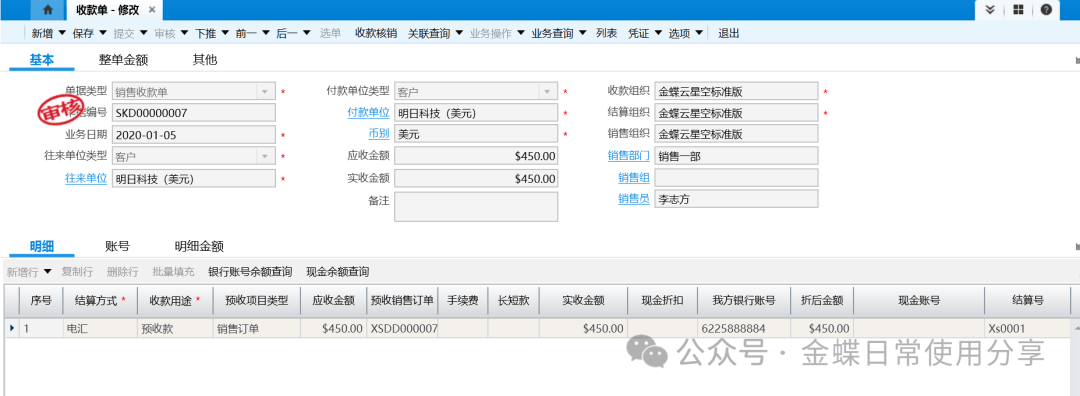This screenshot has height=396, width=1080.
Task: Collapse the header panel with right-edge arrow
Action: [1077, 61]
